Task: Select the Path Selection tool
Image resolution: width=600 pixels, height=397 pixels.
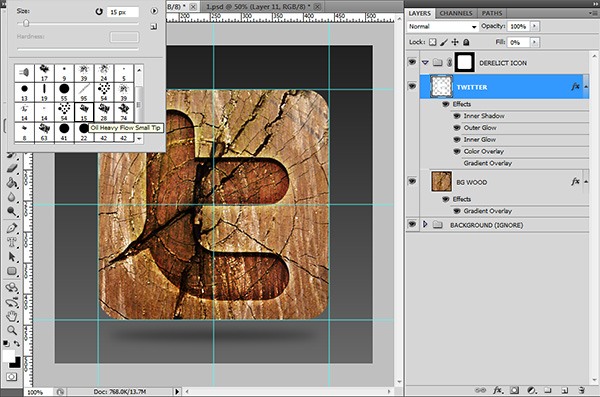Action: pyautogui.click(x=12, y=256)
